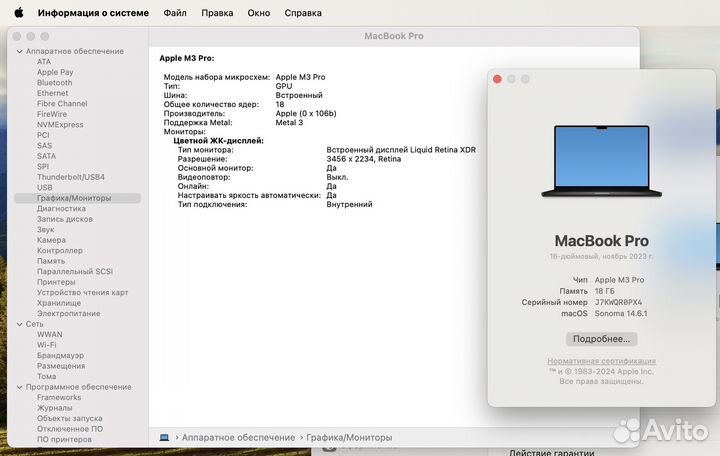Open the Файл menu
720x456 pixels.
[x=175, y=13]
